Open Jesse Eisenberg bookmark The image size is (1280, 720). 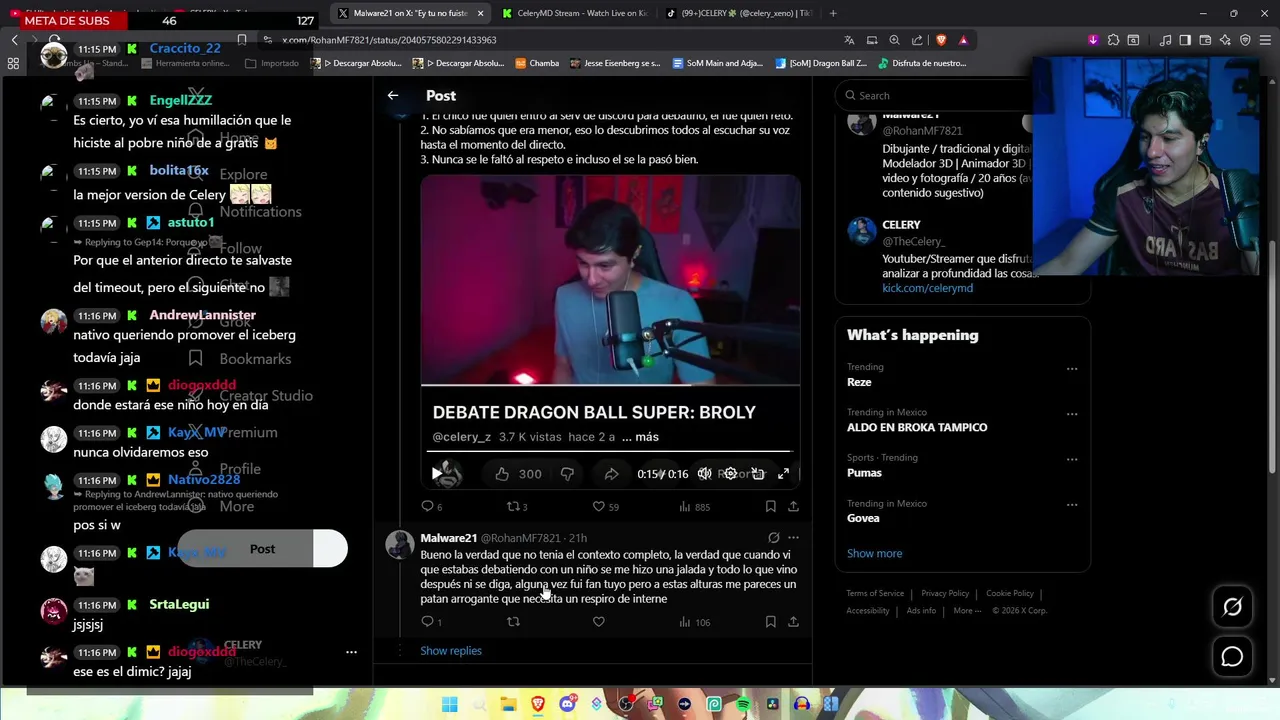(615, 63)
